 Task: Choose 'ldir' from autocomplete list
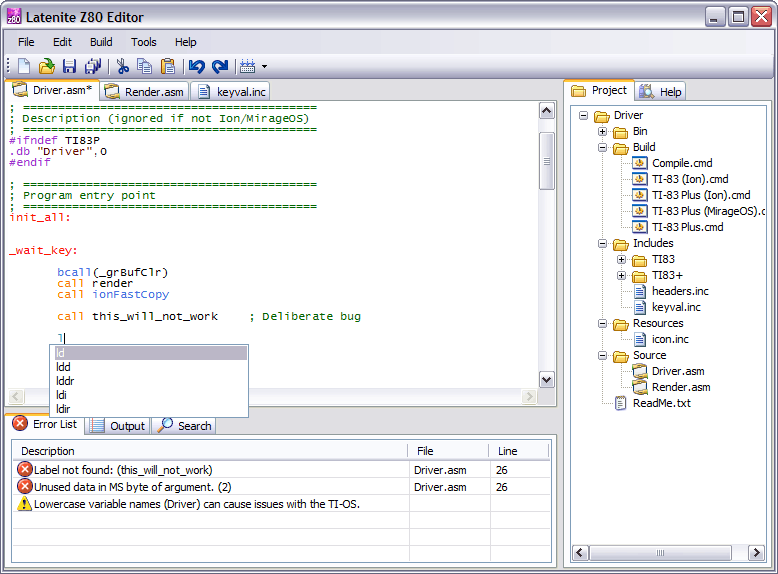151,409
